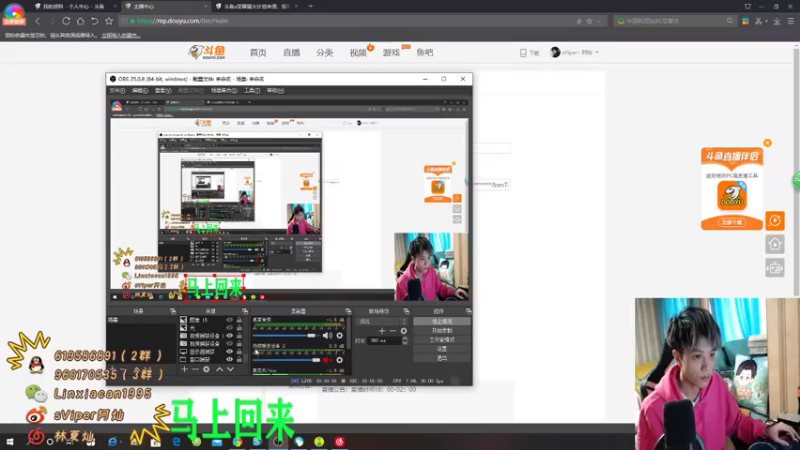Move the source down with the down arrow
This screenshot has height=450, width=800.
(231, 369)
